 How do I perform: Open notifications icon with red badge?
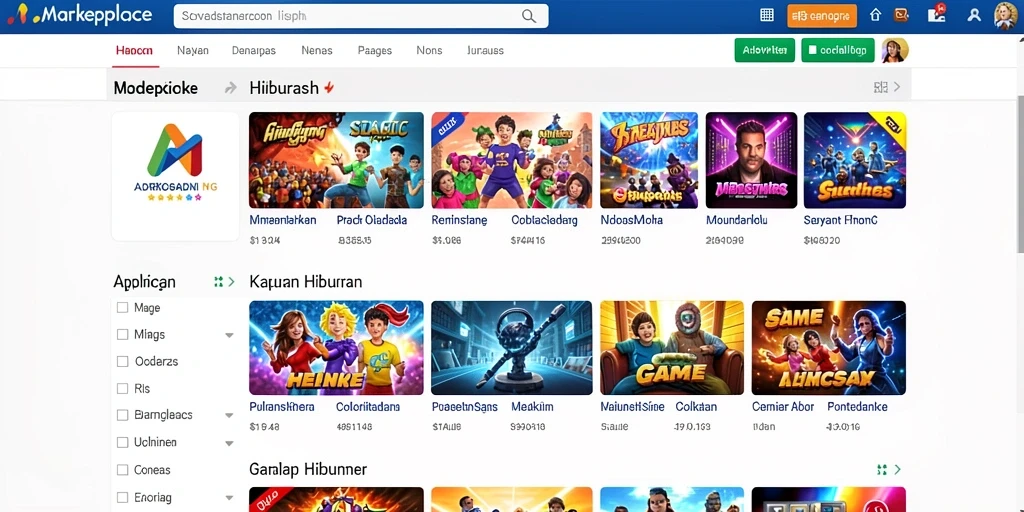[x=937, y=14]
